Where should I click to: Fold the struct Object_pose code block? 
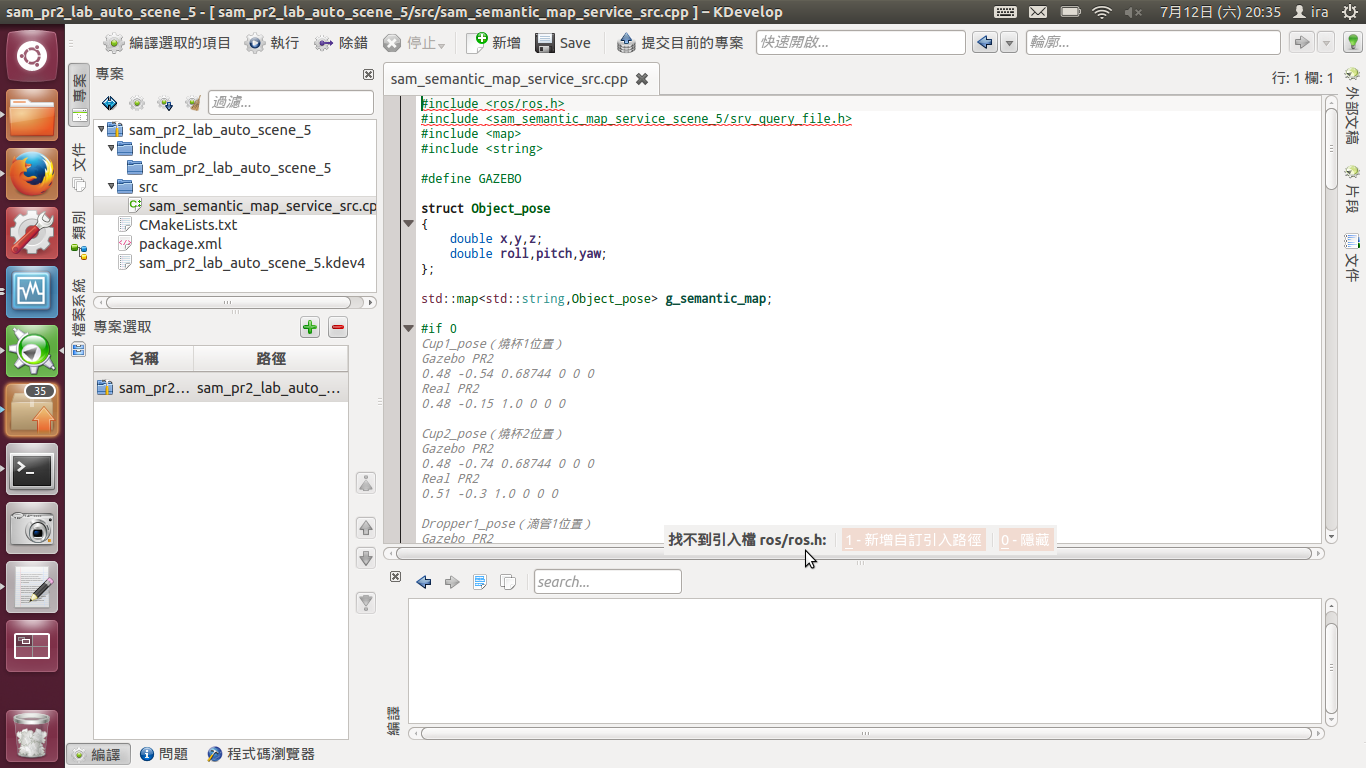[x=408, y=224]
